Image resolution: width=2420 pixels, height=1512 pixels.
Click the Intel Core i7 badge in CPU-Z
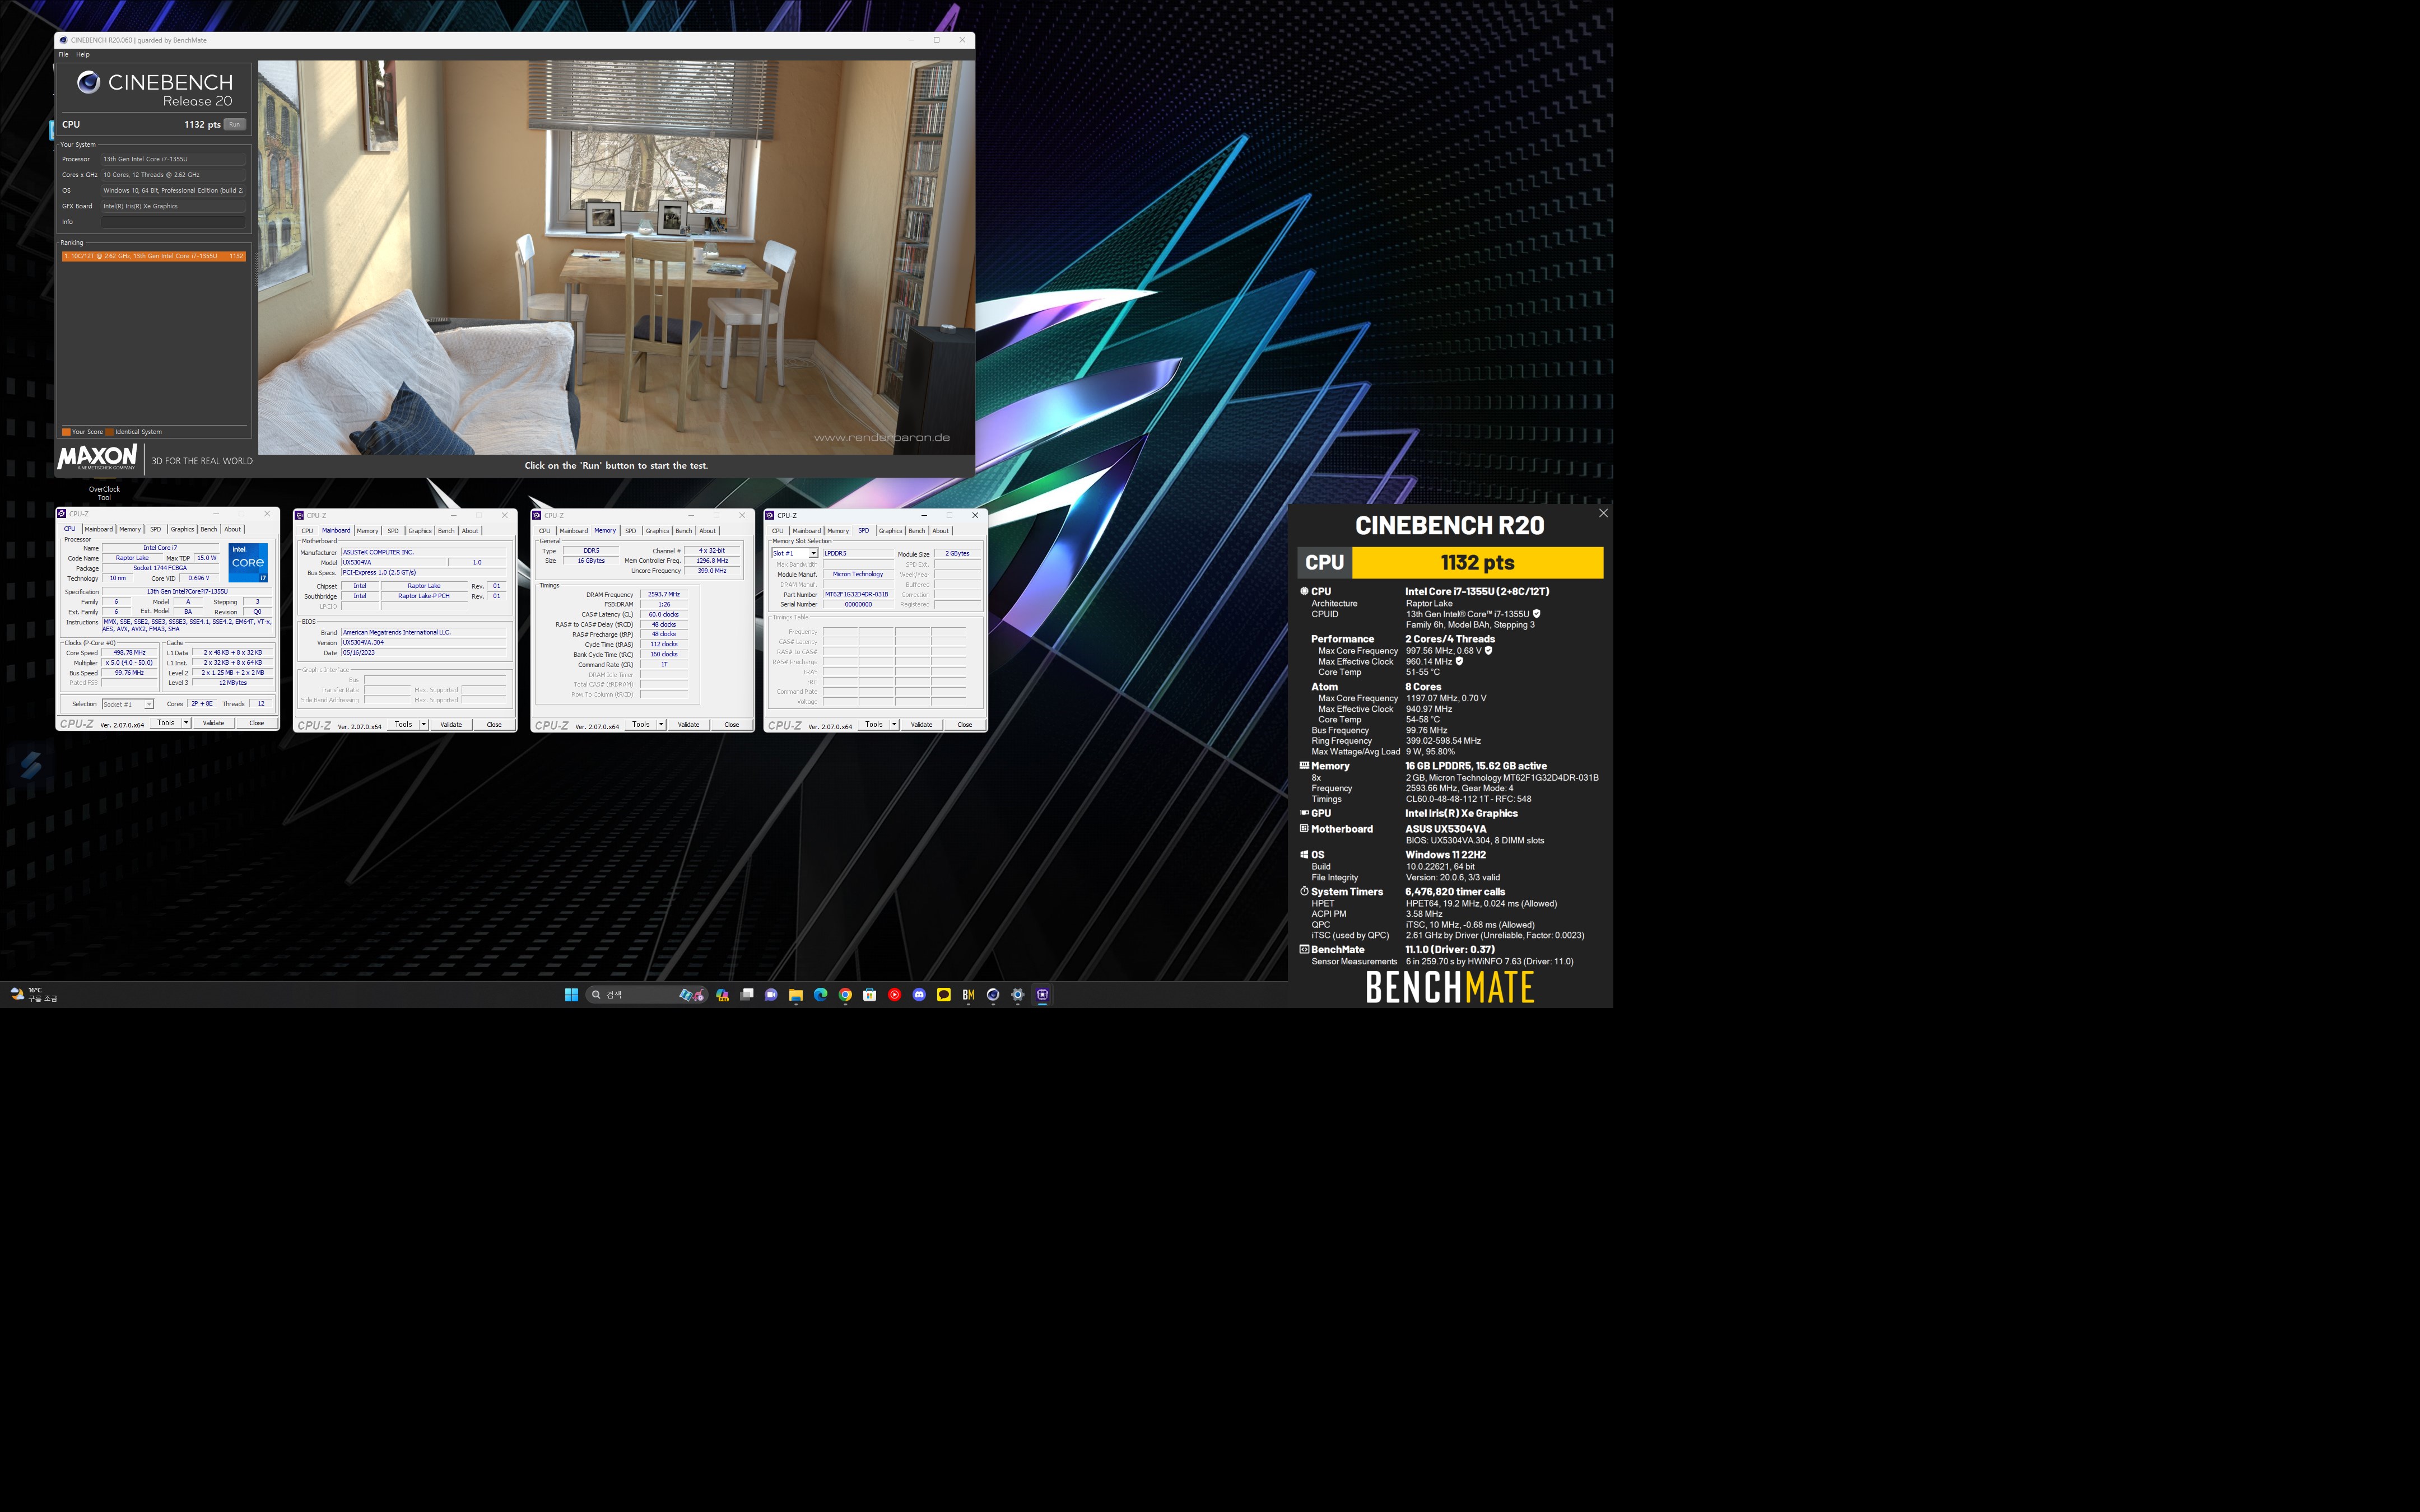coord(248,563)
